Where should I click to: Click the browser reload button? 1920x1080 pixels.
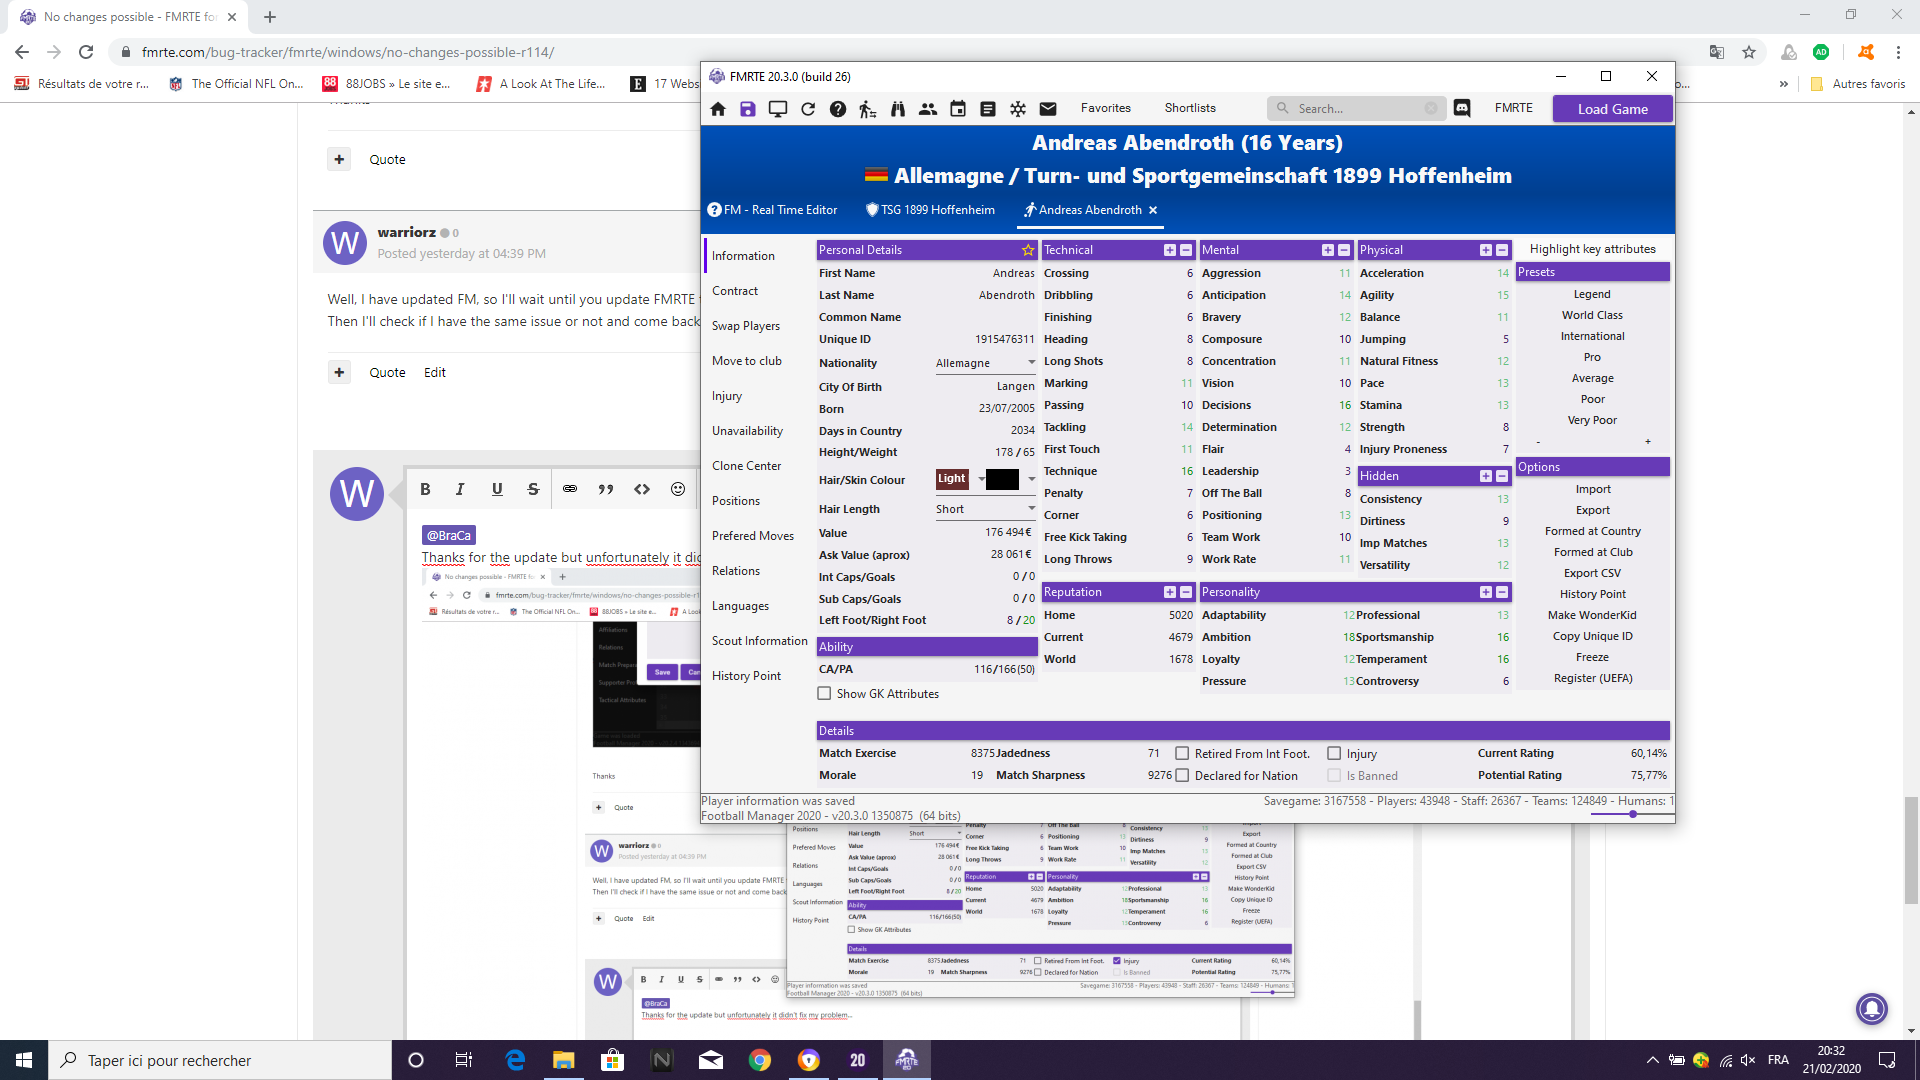point(86,52)
